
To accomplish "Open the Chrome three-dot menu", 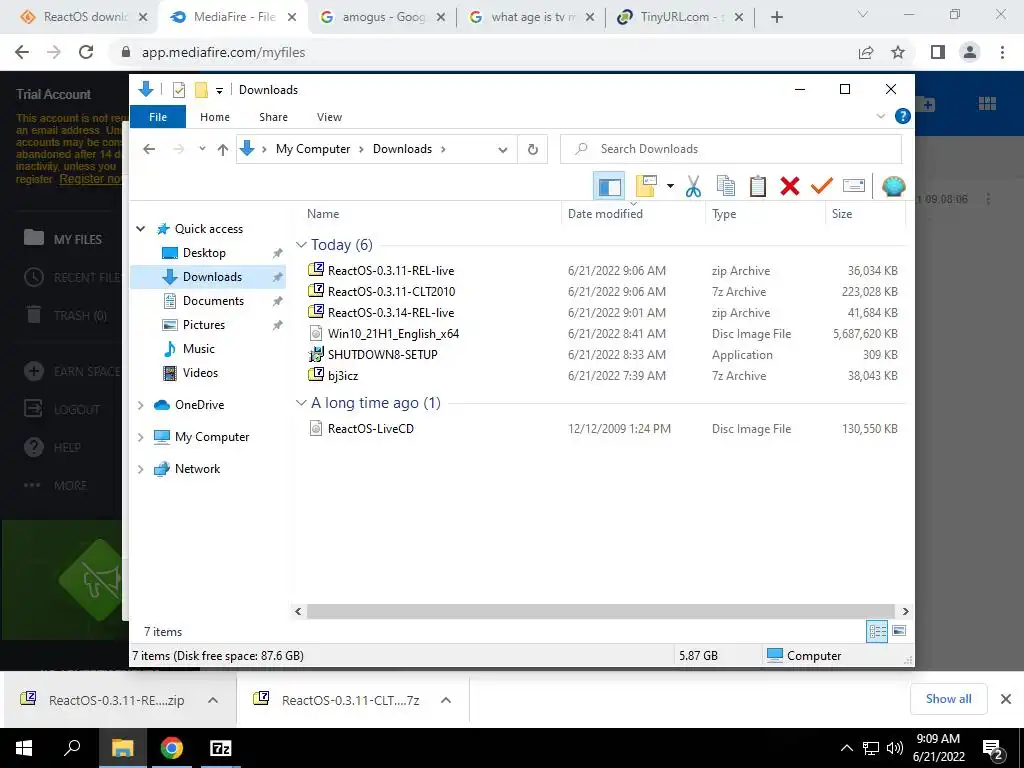I will (x=1002, y=52).
